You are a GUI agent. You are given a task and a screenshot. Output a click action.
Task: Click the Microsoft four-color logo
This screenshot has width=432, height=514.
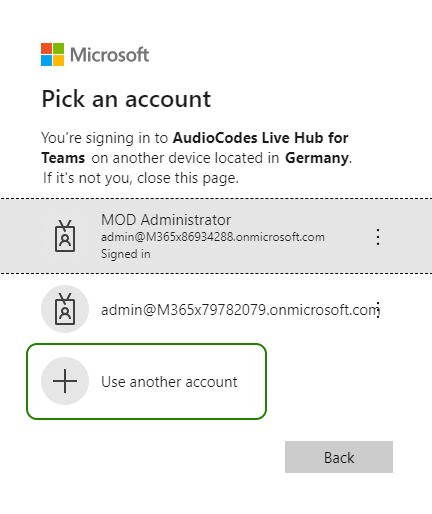[52, 54]
